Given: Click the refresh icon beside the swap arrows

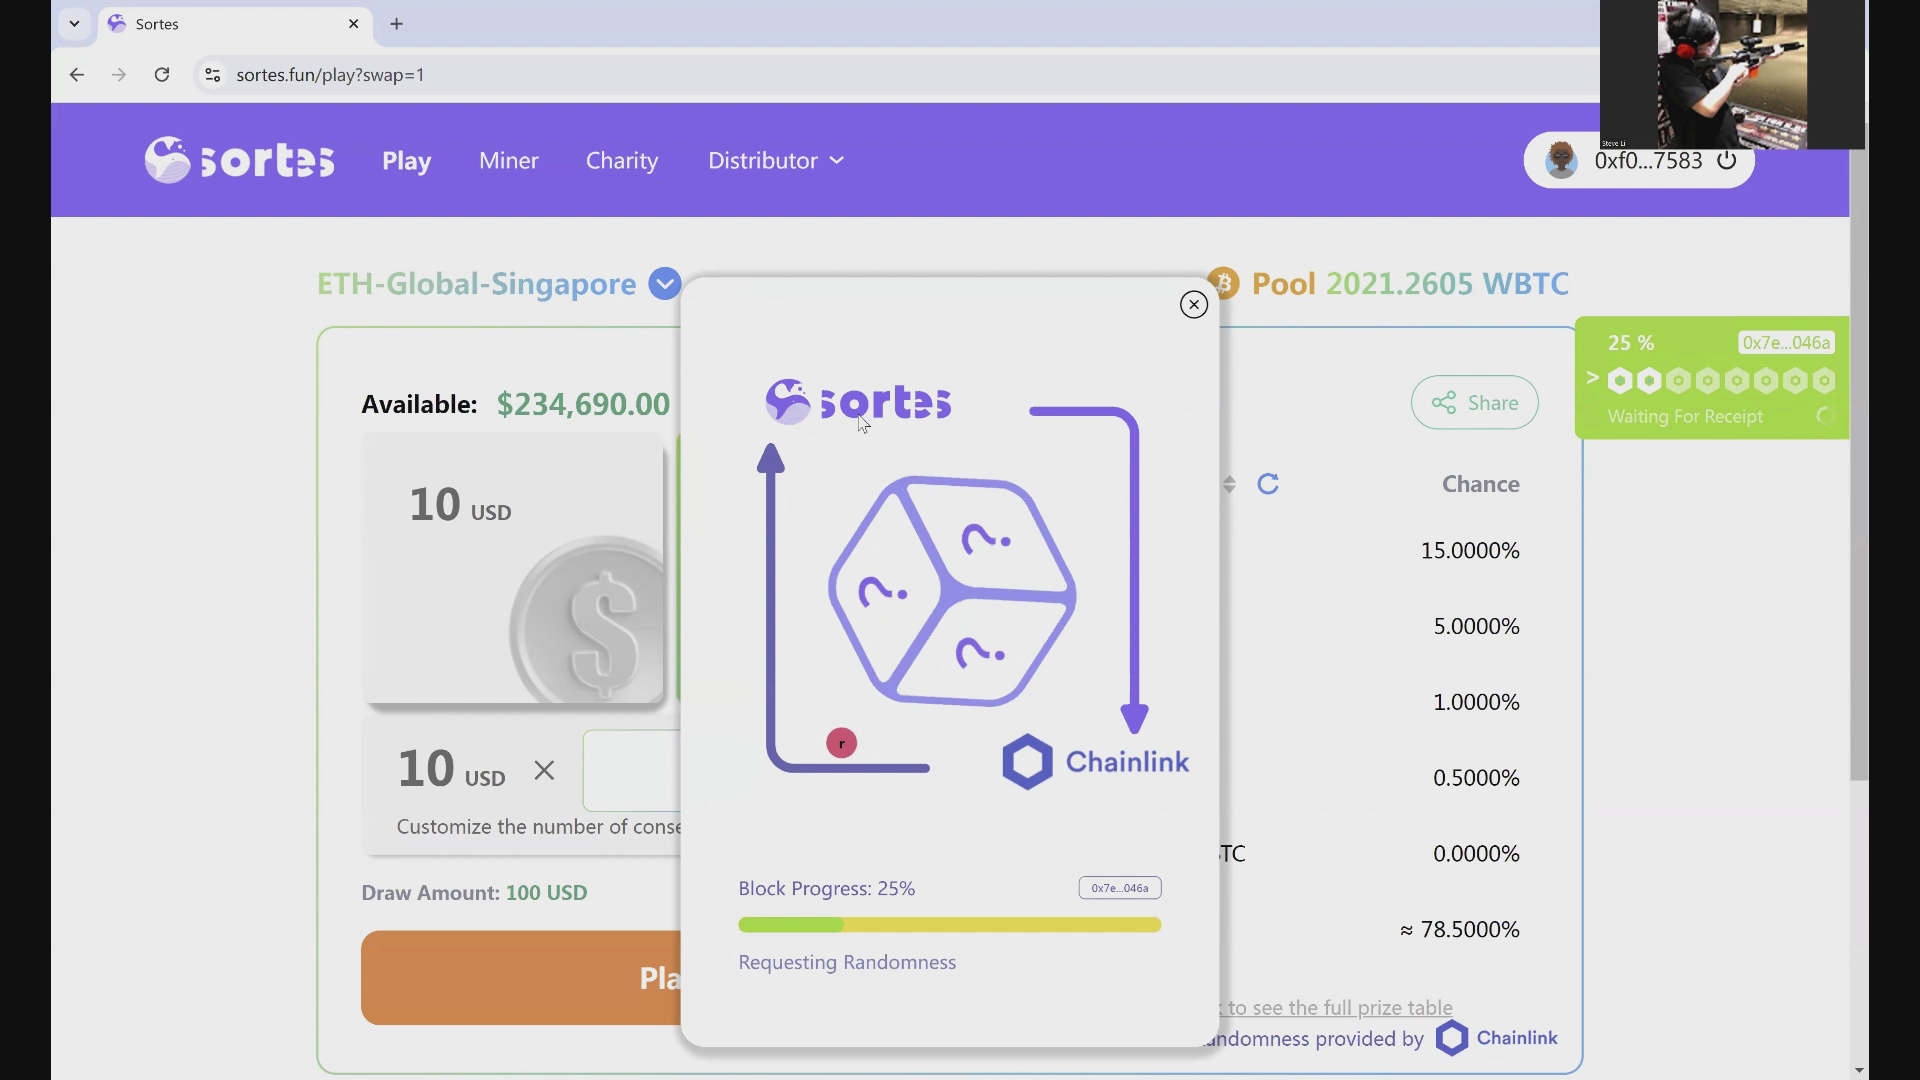Looking at the screenshot, I should [x=1267, y=484].
